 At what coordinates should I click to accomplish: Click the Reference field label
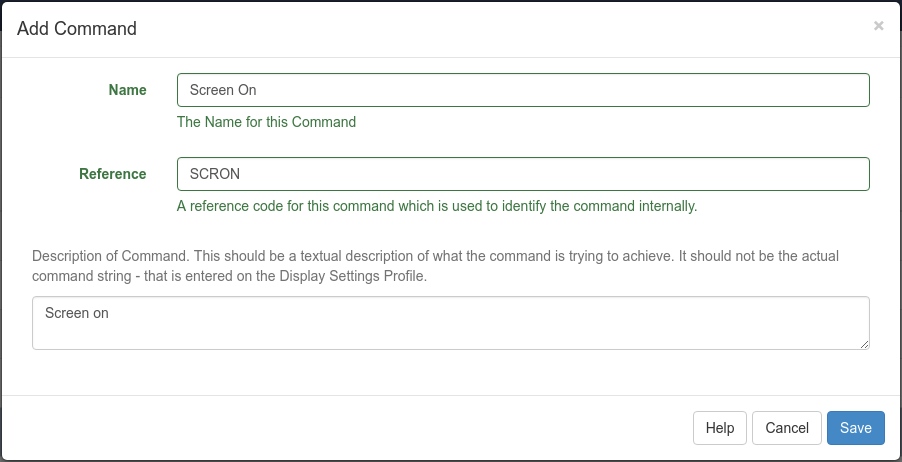[112, 174]
